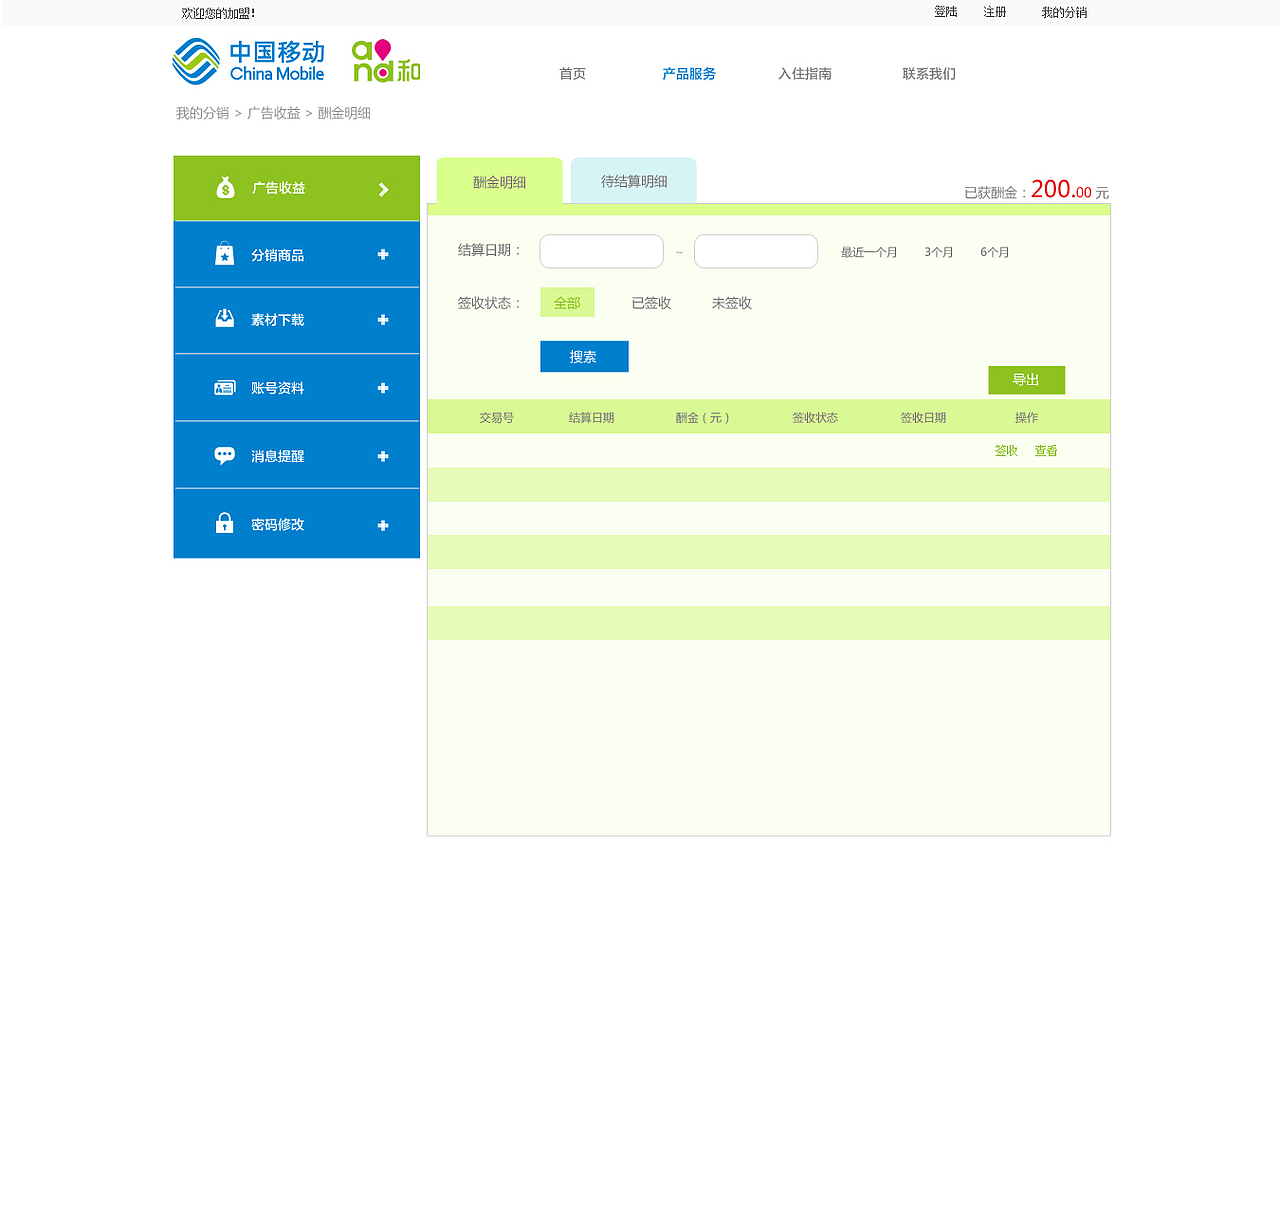Click the China Mobile logo

click(x=247, y=61)
